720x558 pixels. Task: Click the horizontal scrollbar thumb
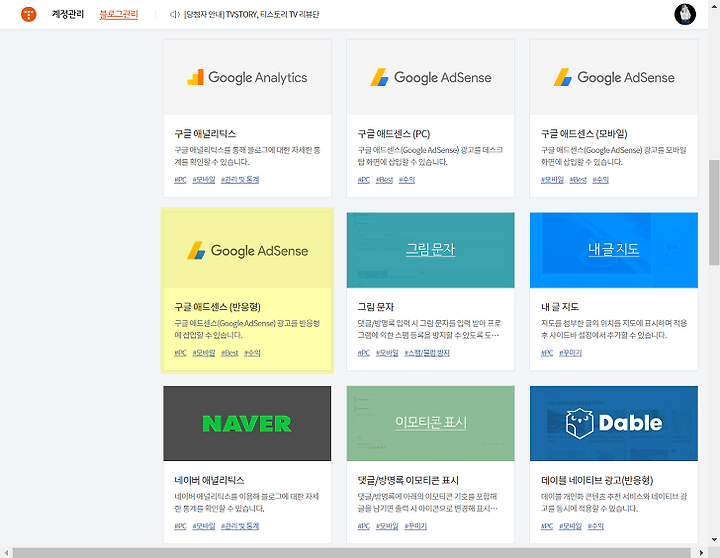[x=351, y=552]
